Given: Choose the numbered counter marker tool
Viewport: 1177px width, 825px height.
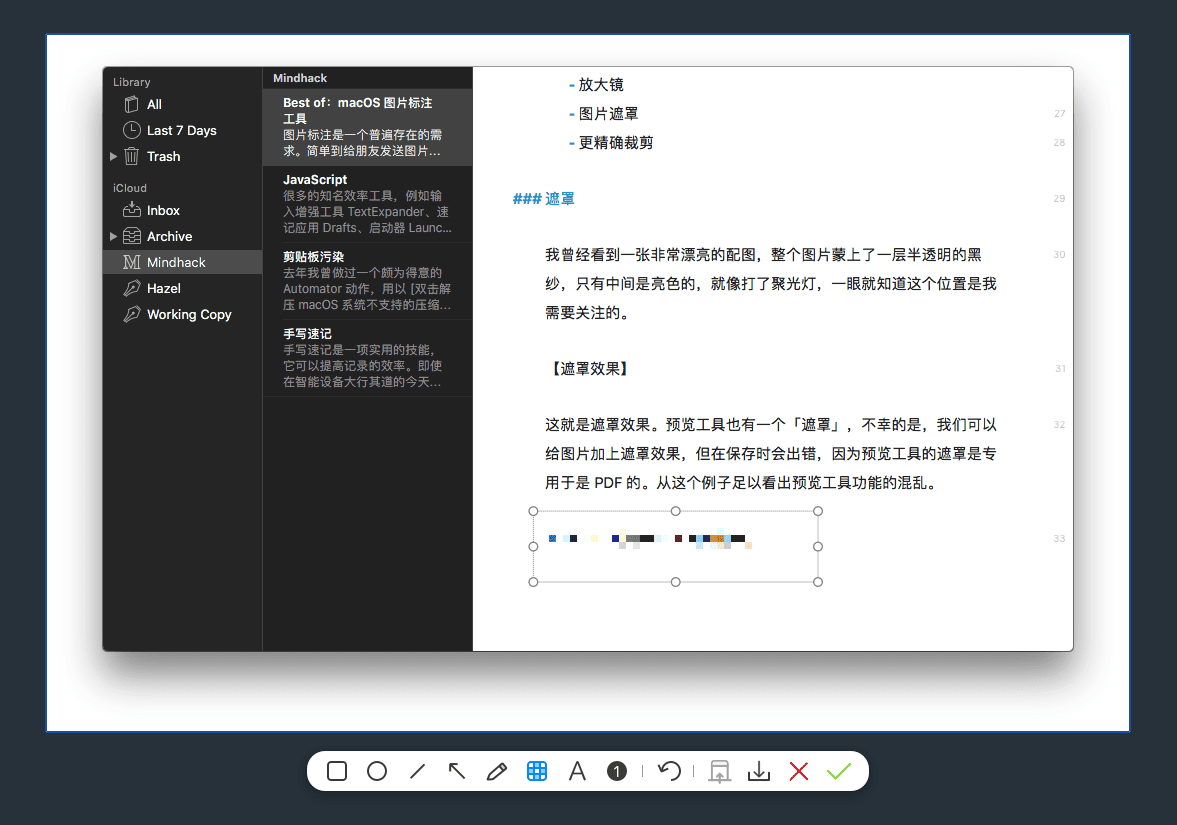Looking at the screenshot, I should [617, 771].
